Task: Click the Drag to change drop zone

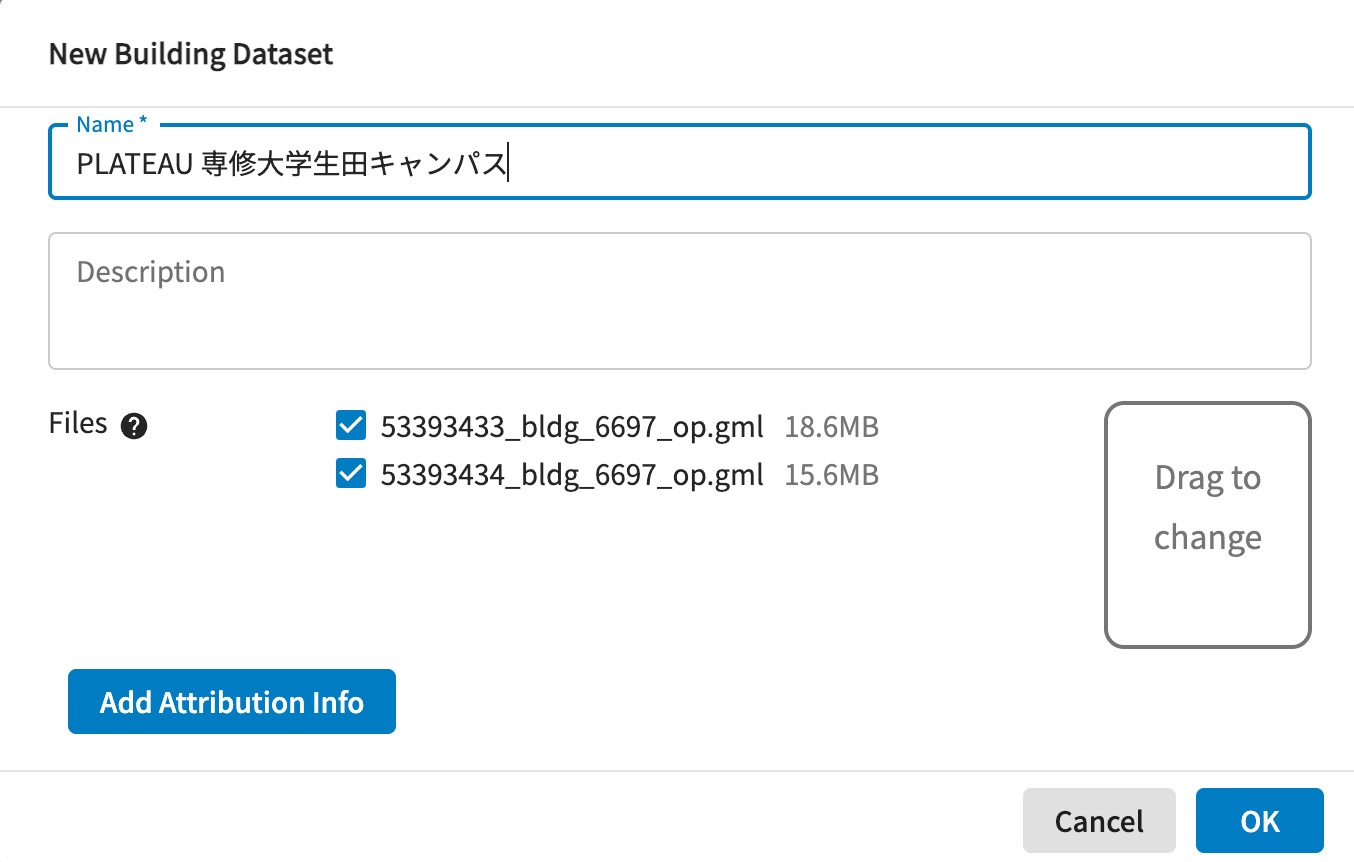Action: [x=1207, y=525]
